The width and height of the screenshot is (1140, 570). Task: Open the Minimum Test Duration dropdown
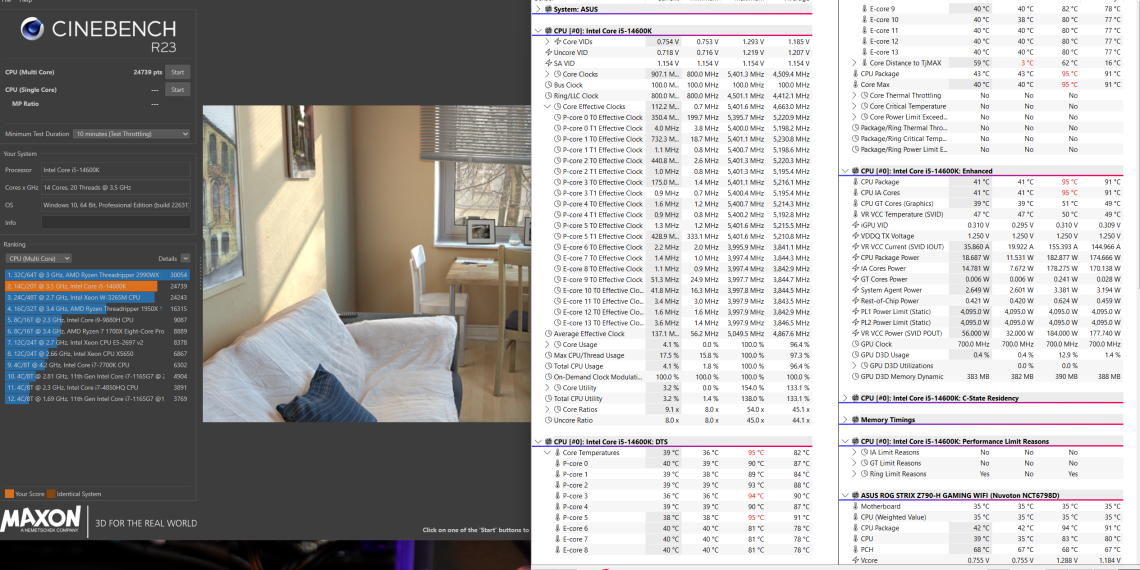pos(132,134)
